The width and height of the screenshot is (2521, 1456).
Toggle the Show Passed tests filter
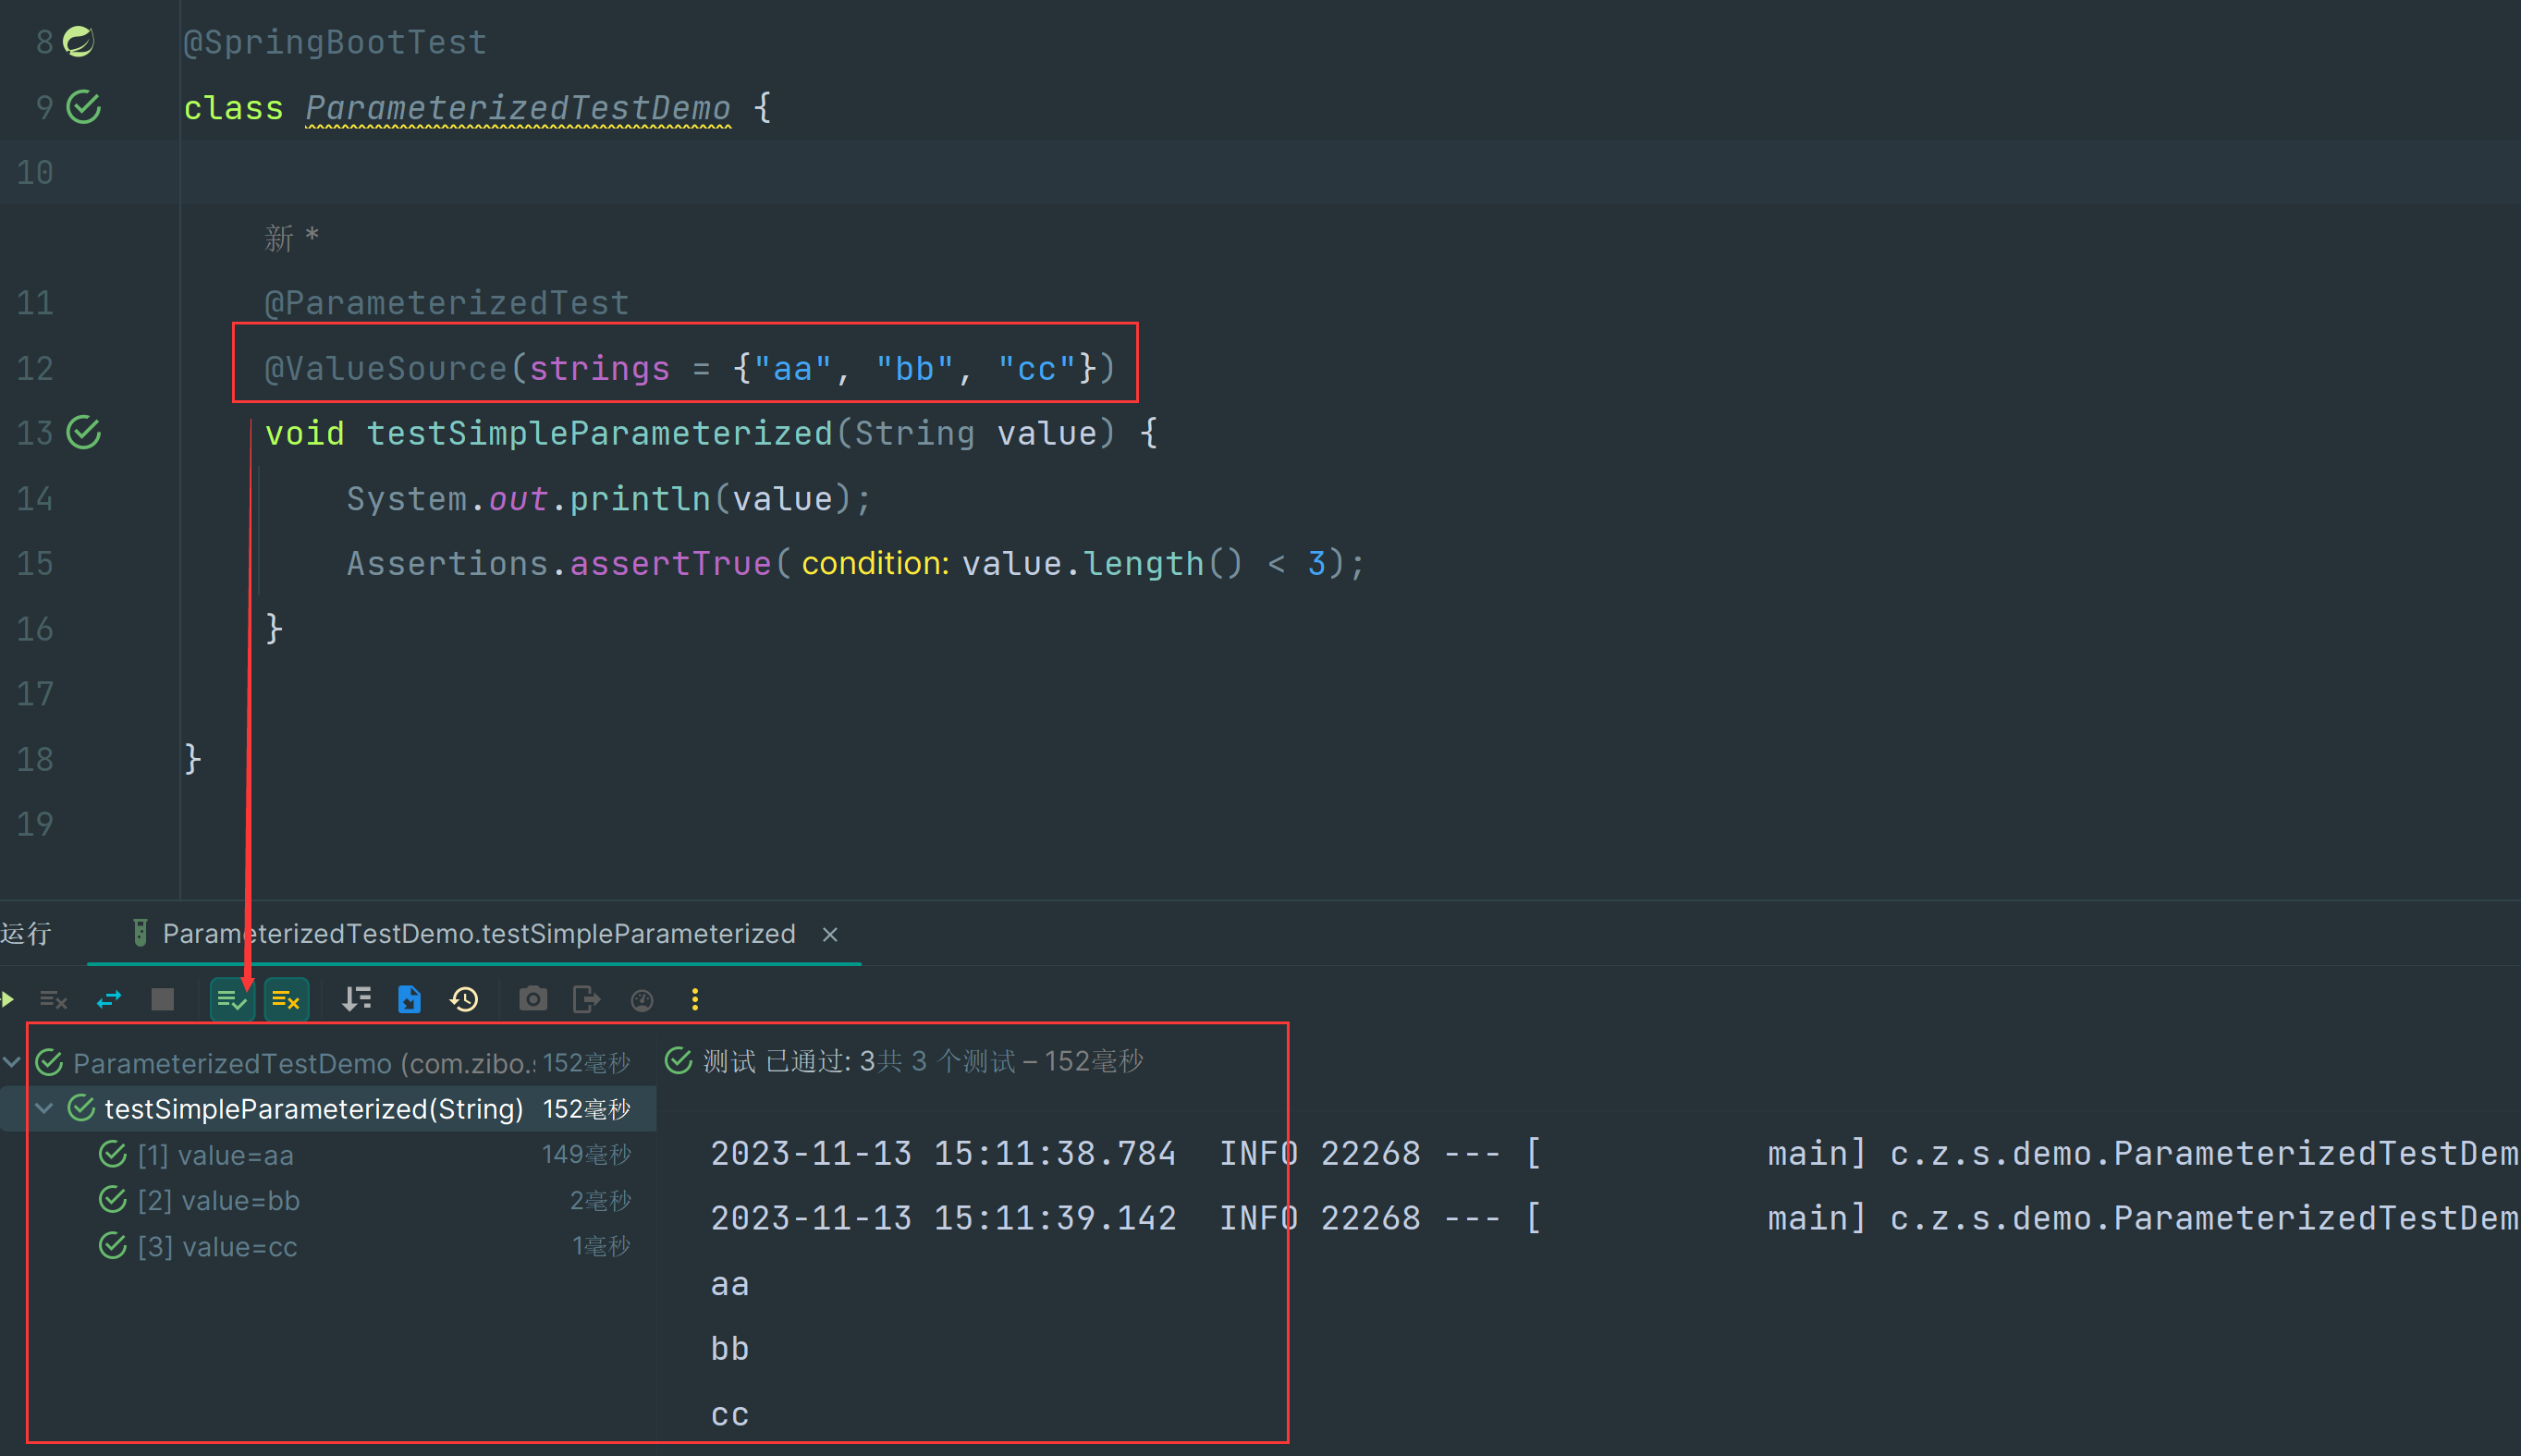click(x=232, y=999)
